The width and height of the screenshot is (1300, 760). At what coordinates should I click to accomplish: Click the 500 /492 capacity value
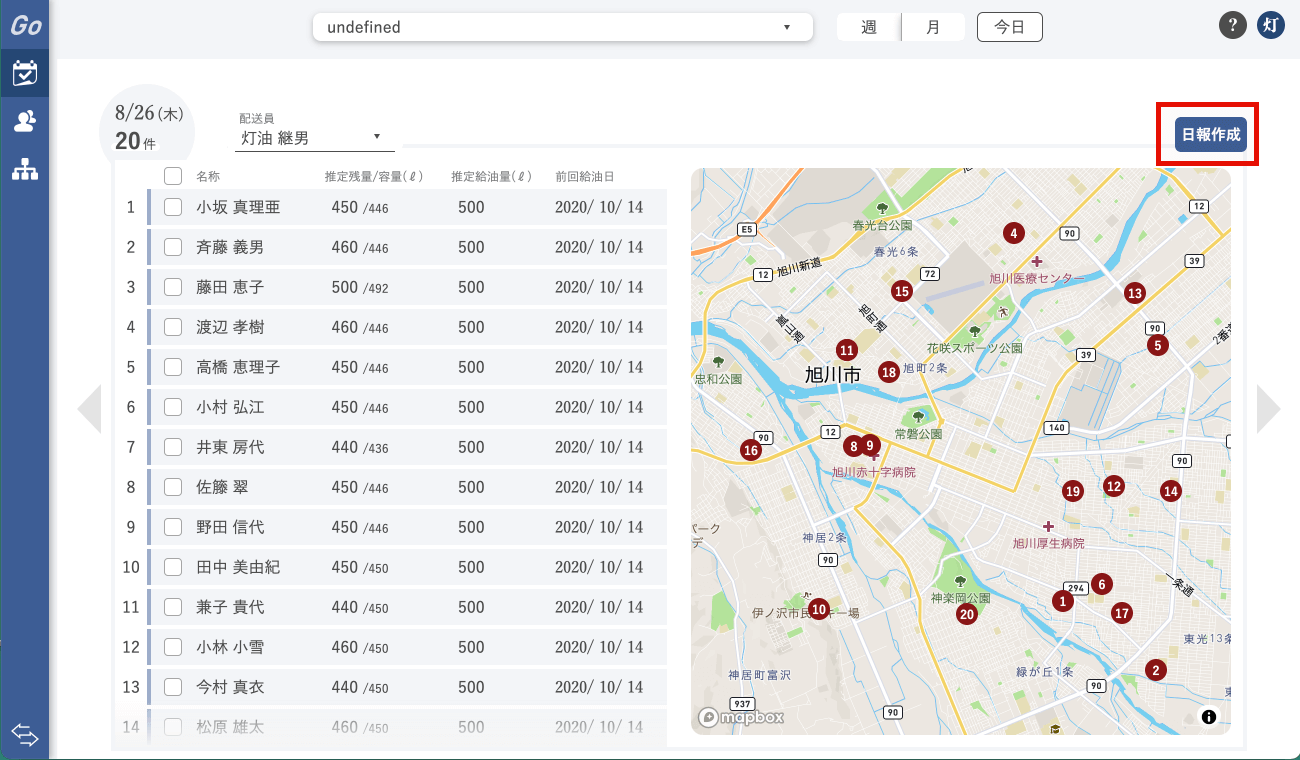pyautogui.click(x=359, y=287)
